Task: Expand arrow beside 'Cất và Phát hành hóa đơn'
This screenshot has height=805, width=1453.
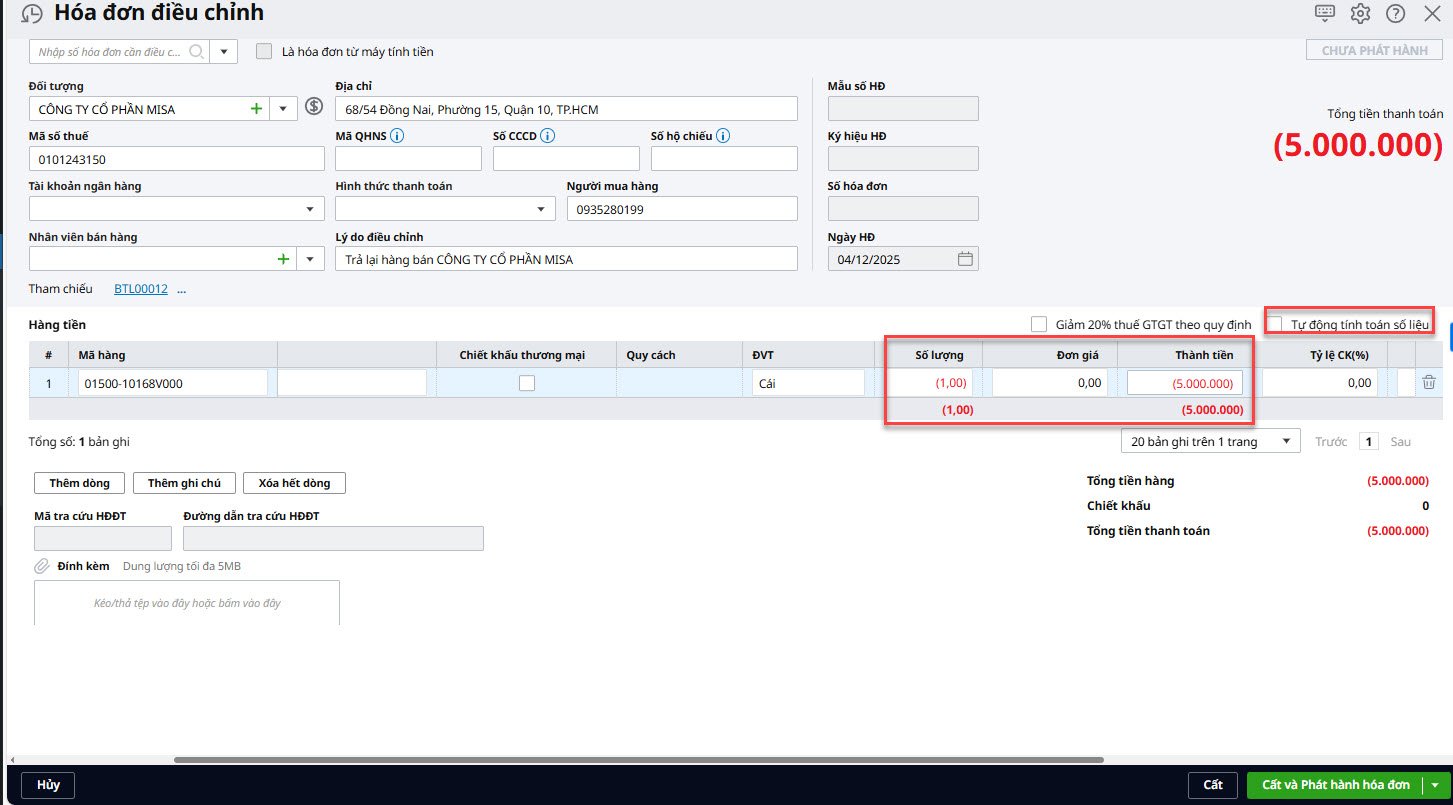Action: pyautogui.click(x=1435, y=785)
